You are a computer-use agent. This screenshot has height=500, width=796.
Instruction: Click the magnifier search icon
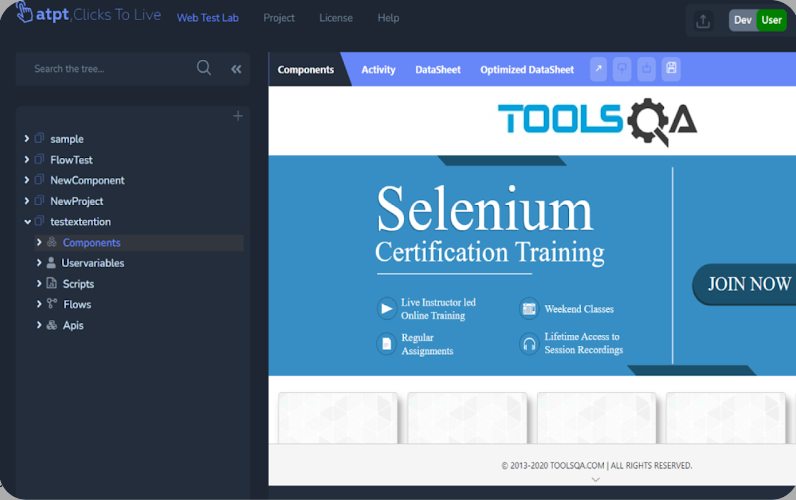[204, 68]
